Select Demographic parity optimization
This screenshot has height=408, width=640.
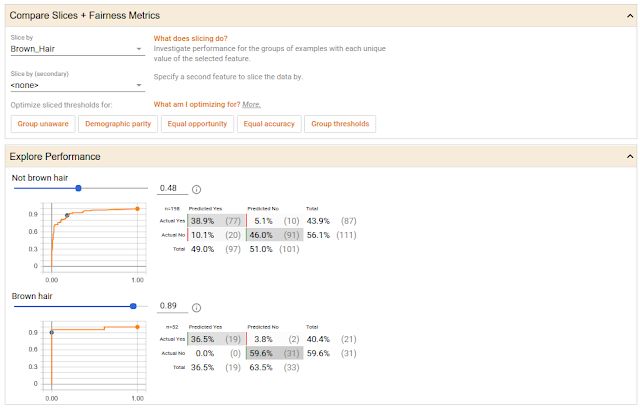pos(120,124)
